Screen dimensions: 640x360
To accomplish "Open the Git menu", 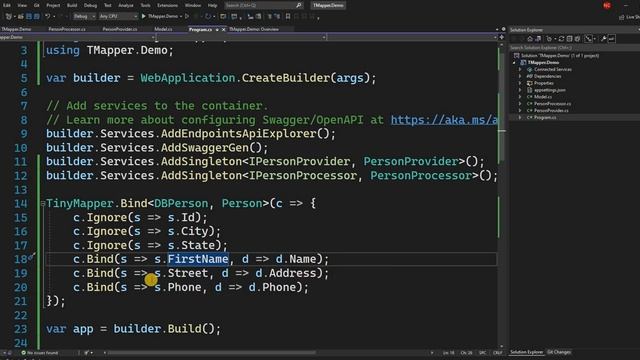I will click(x=37, y=5).
